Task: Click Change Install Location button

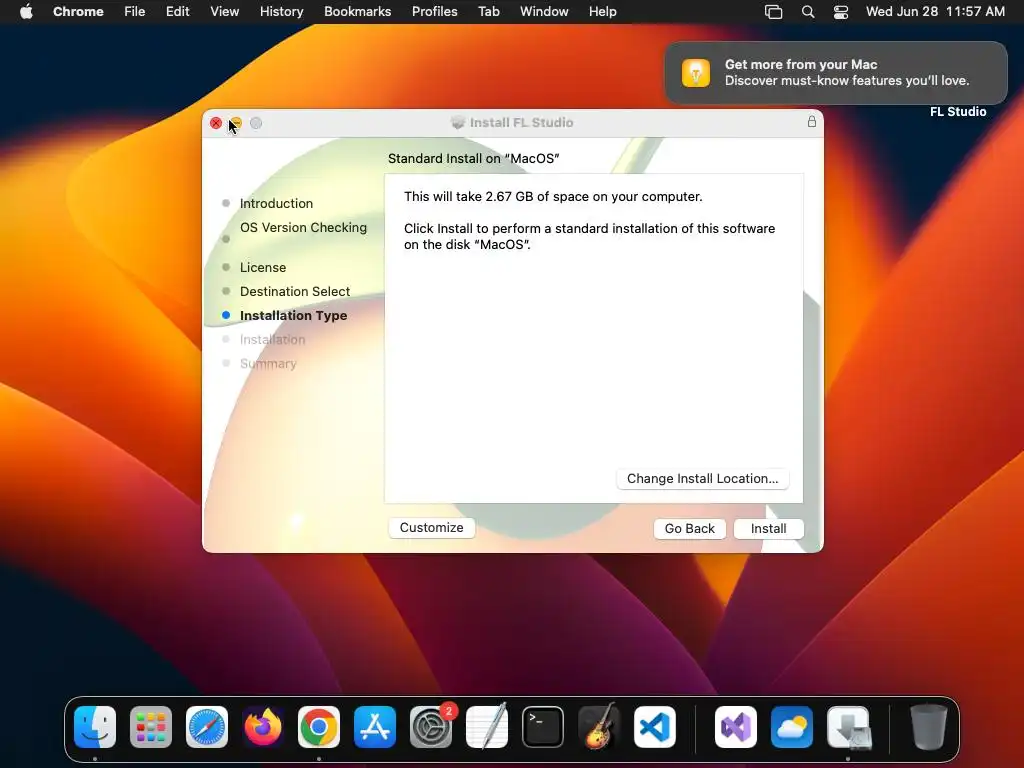Action: [703, 479]
